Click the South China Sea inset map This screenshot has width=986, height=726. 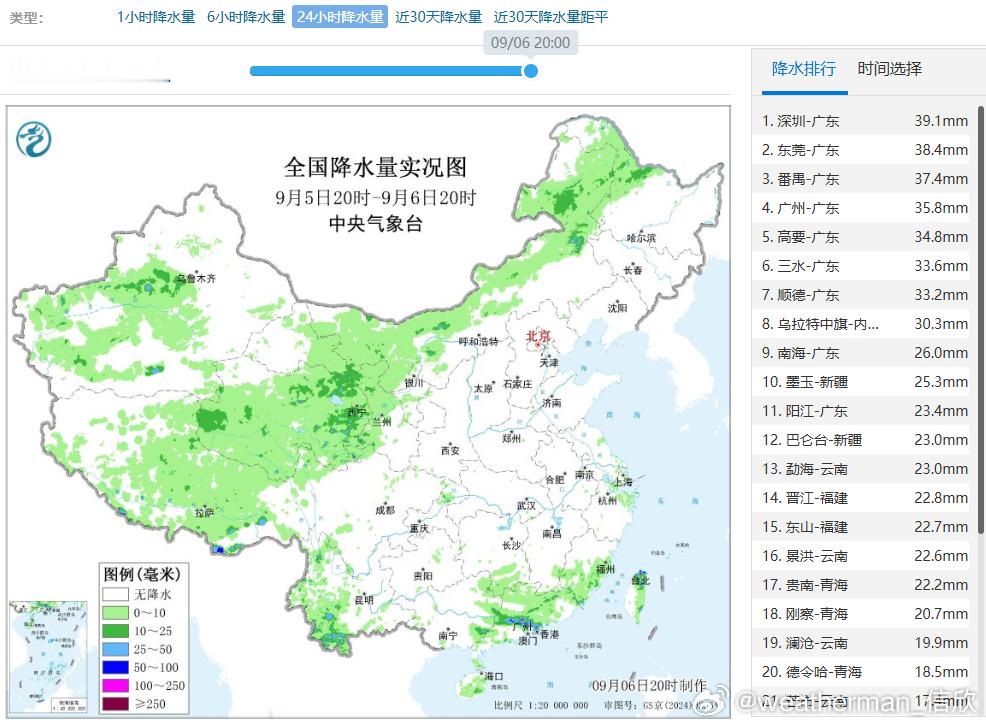[x=48, y=657]
